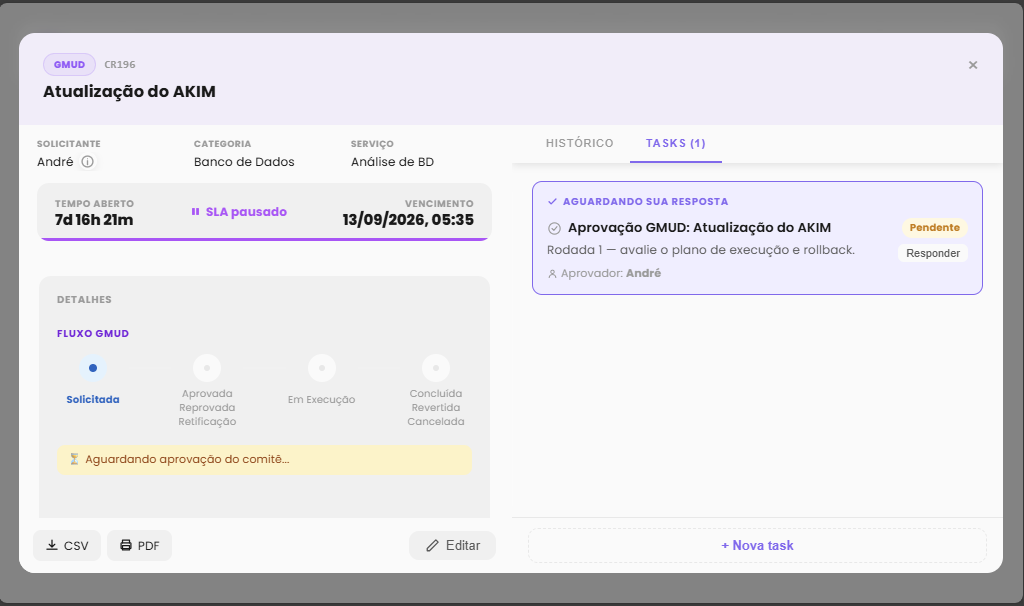Viewport: 1024px width, 606px height.
Task: Switch to the Histórico tab
Action: pos(579,143)
